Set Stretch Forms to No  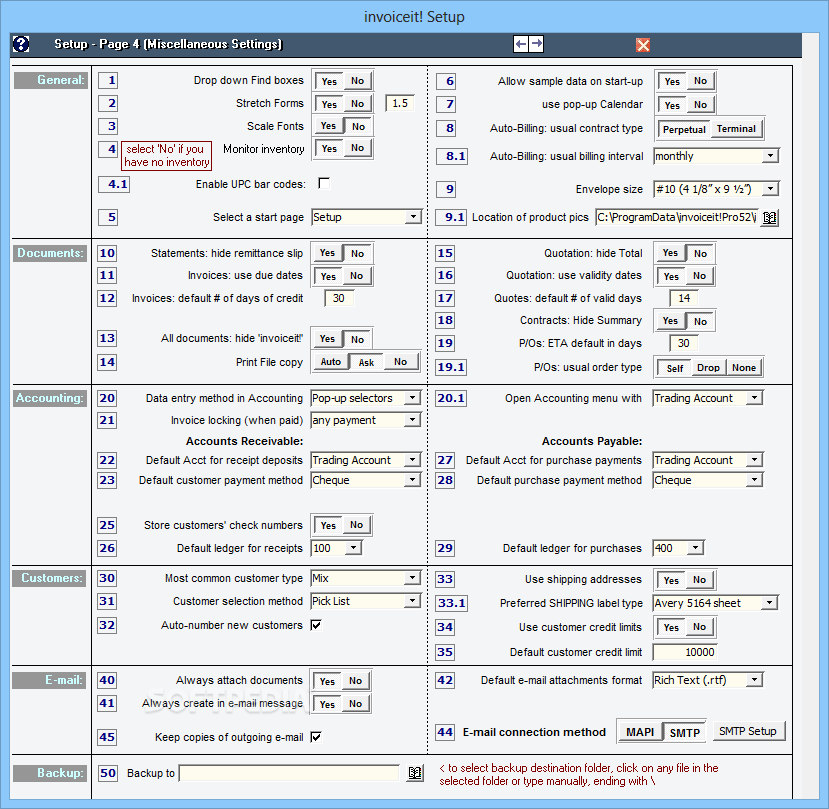coord(357,104)
